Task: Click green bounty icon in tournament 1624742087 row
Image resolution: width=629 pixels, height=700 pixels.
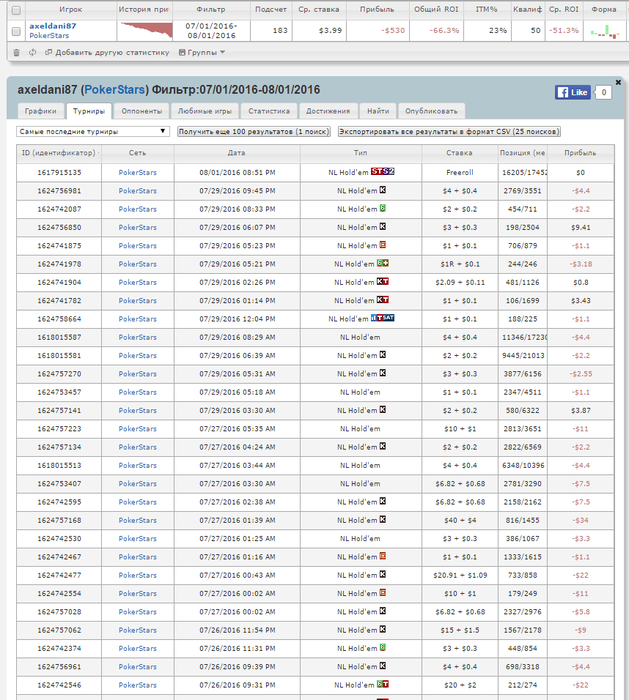Action: pyautogui.click(x=383, y=208)
